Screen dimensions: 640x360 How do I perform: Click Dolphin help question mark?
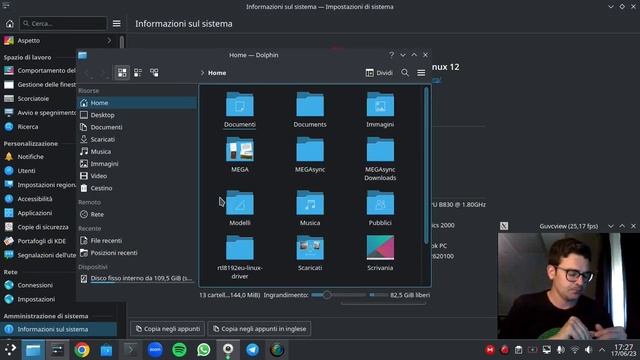click(391, 55)
